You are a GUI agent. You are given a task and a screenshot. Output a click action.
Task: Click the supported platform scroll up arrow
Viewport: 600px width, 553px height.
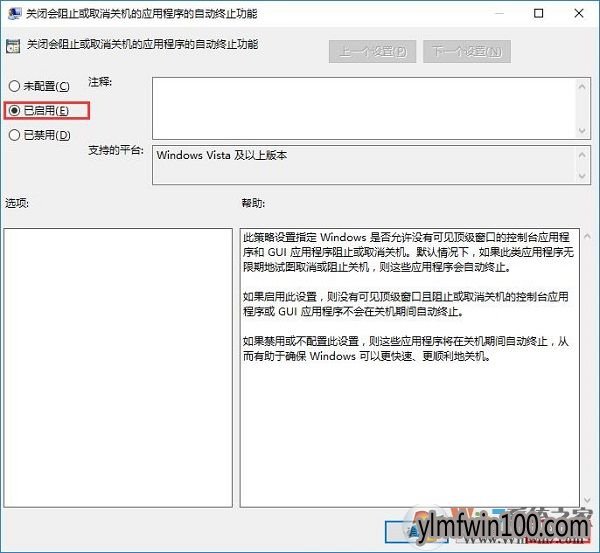[582, 155]
